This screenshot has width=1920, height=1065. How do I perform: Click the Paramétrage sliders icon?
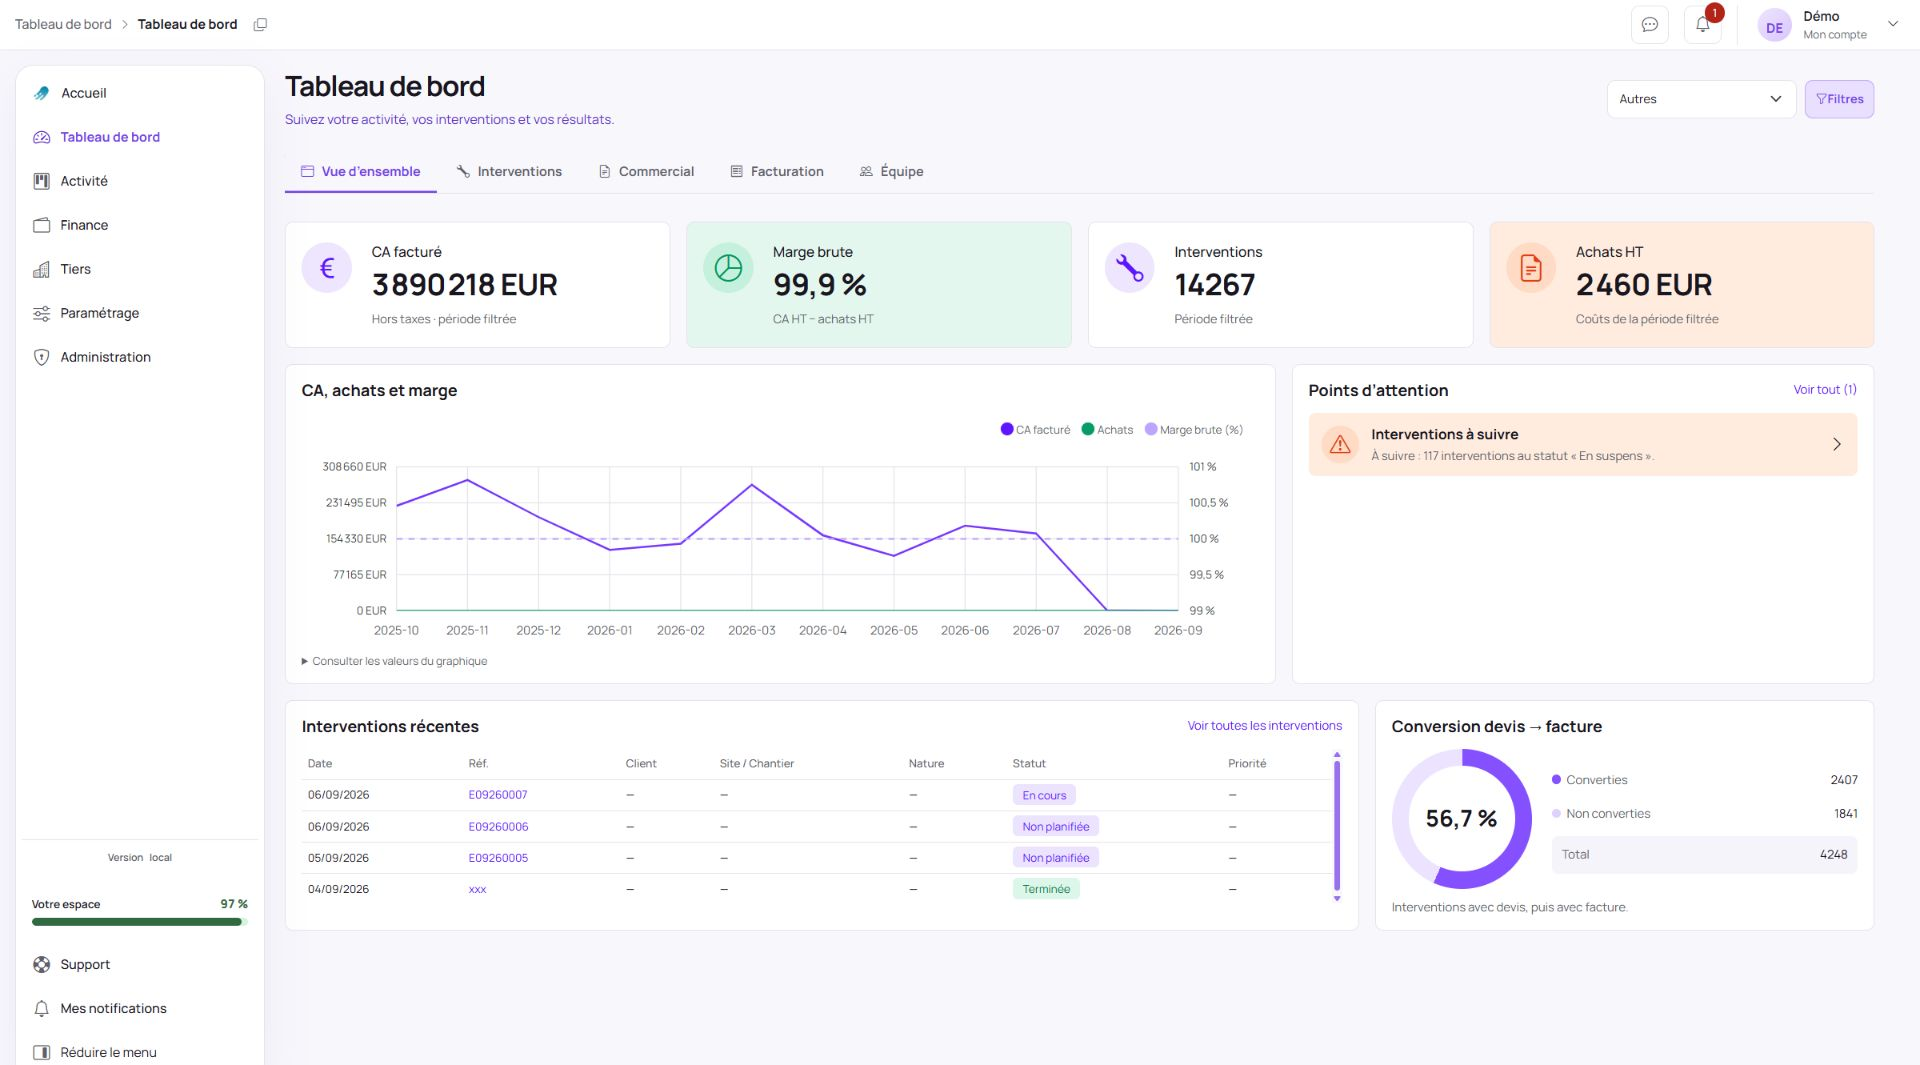coord(41,313)
